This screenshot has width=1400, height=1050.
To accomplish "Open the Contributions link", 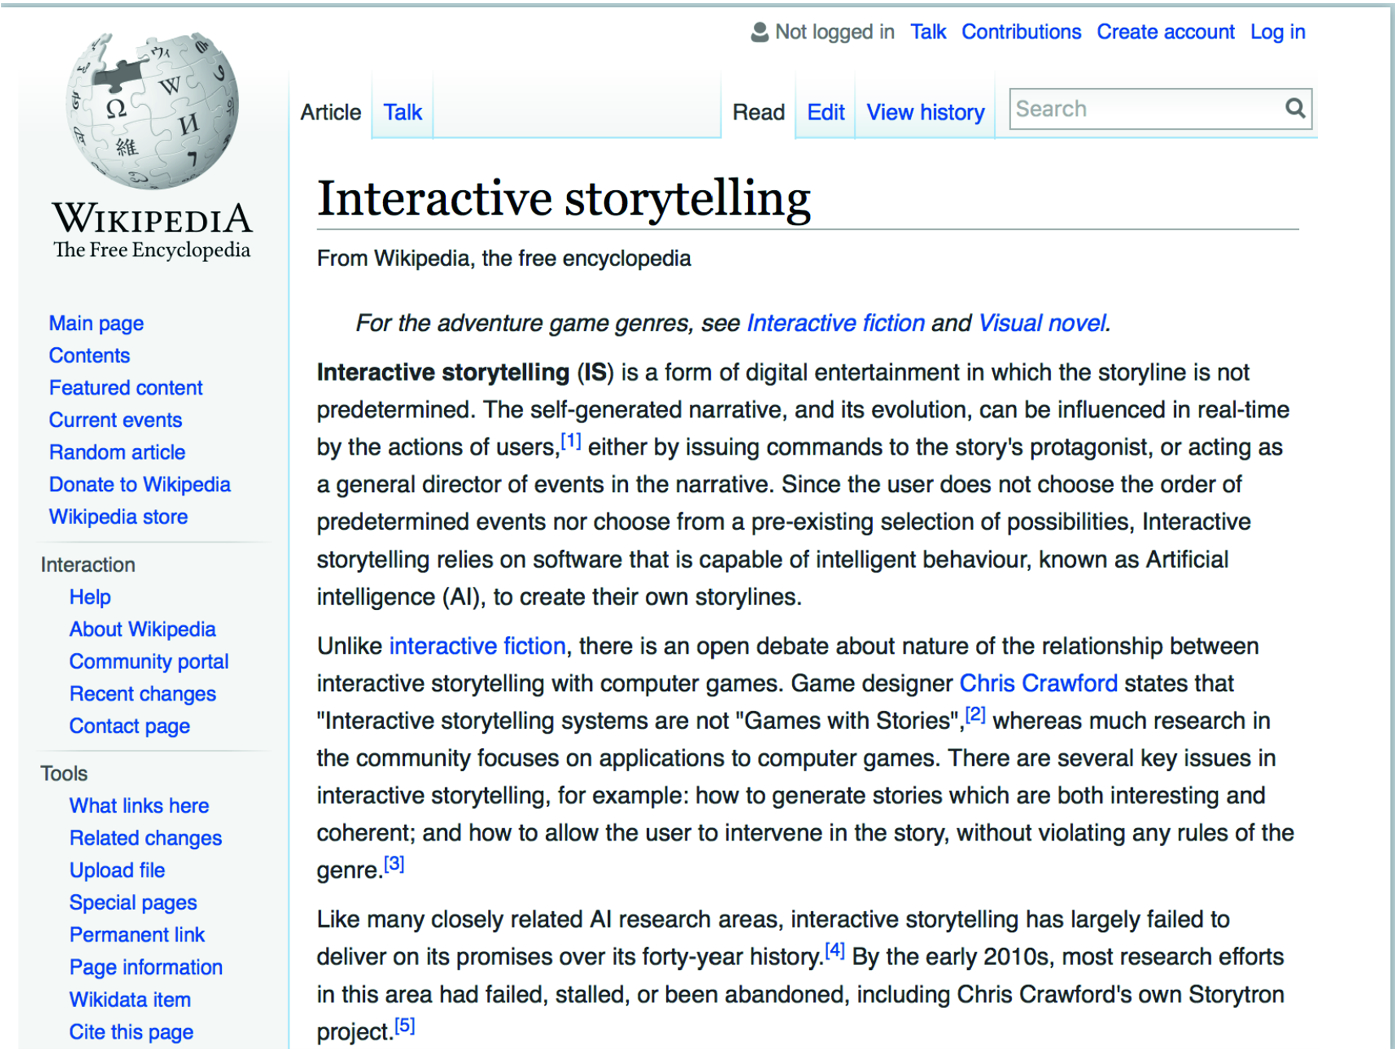I will pyautogui.click(x=1021, y=32).
